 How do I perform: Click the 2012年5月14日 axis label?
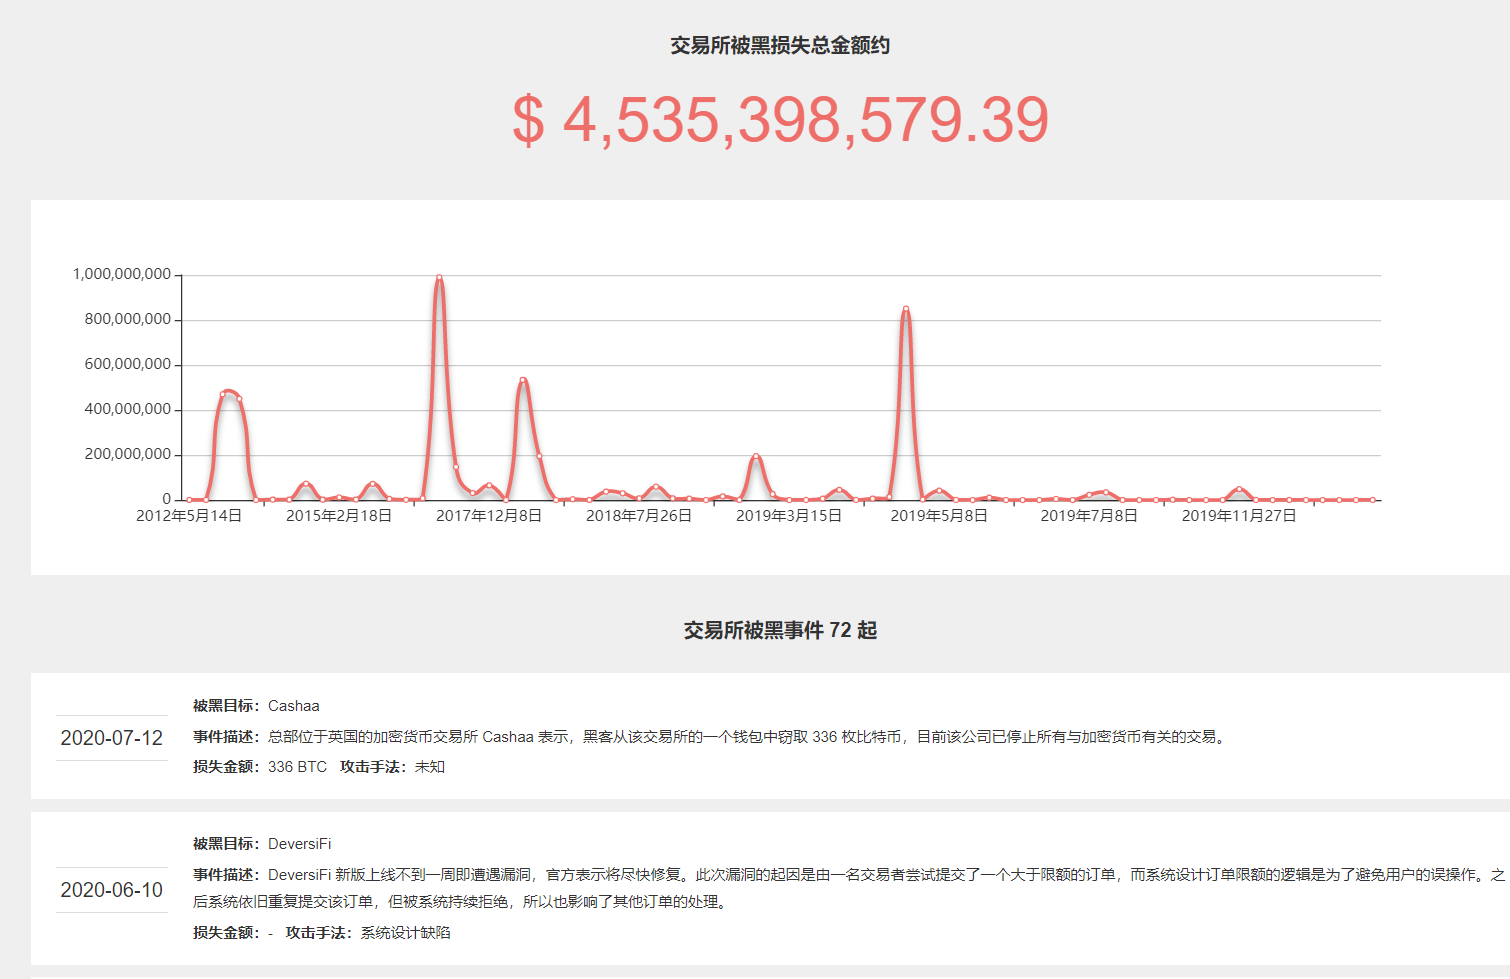click(x=189, y=516)
